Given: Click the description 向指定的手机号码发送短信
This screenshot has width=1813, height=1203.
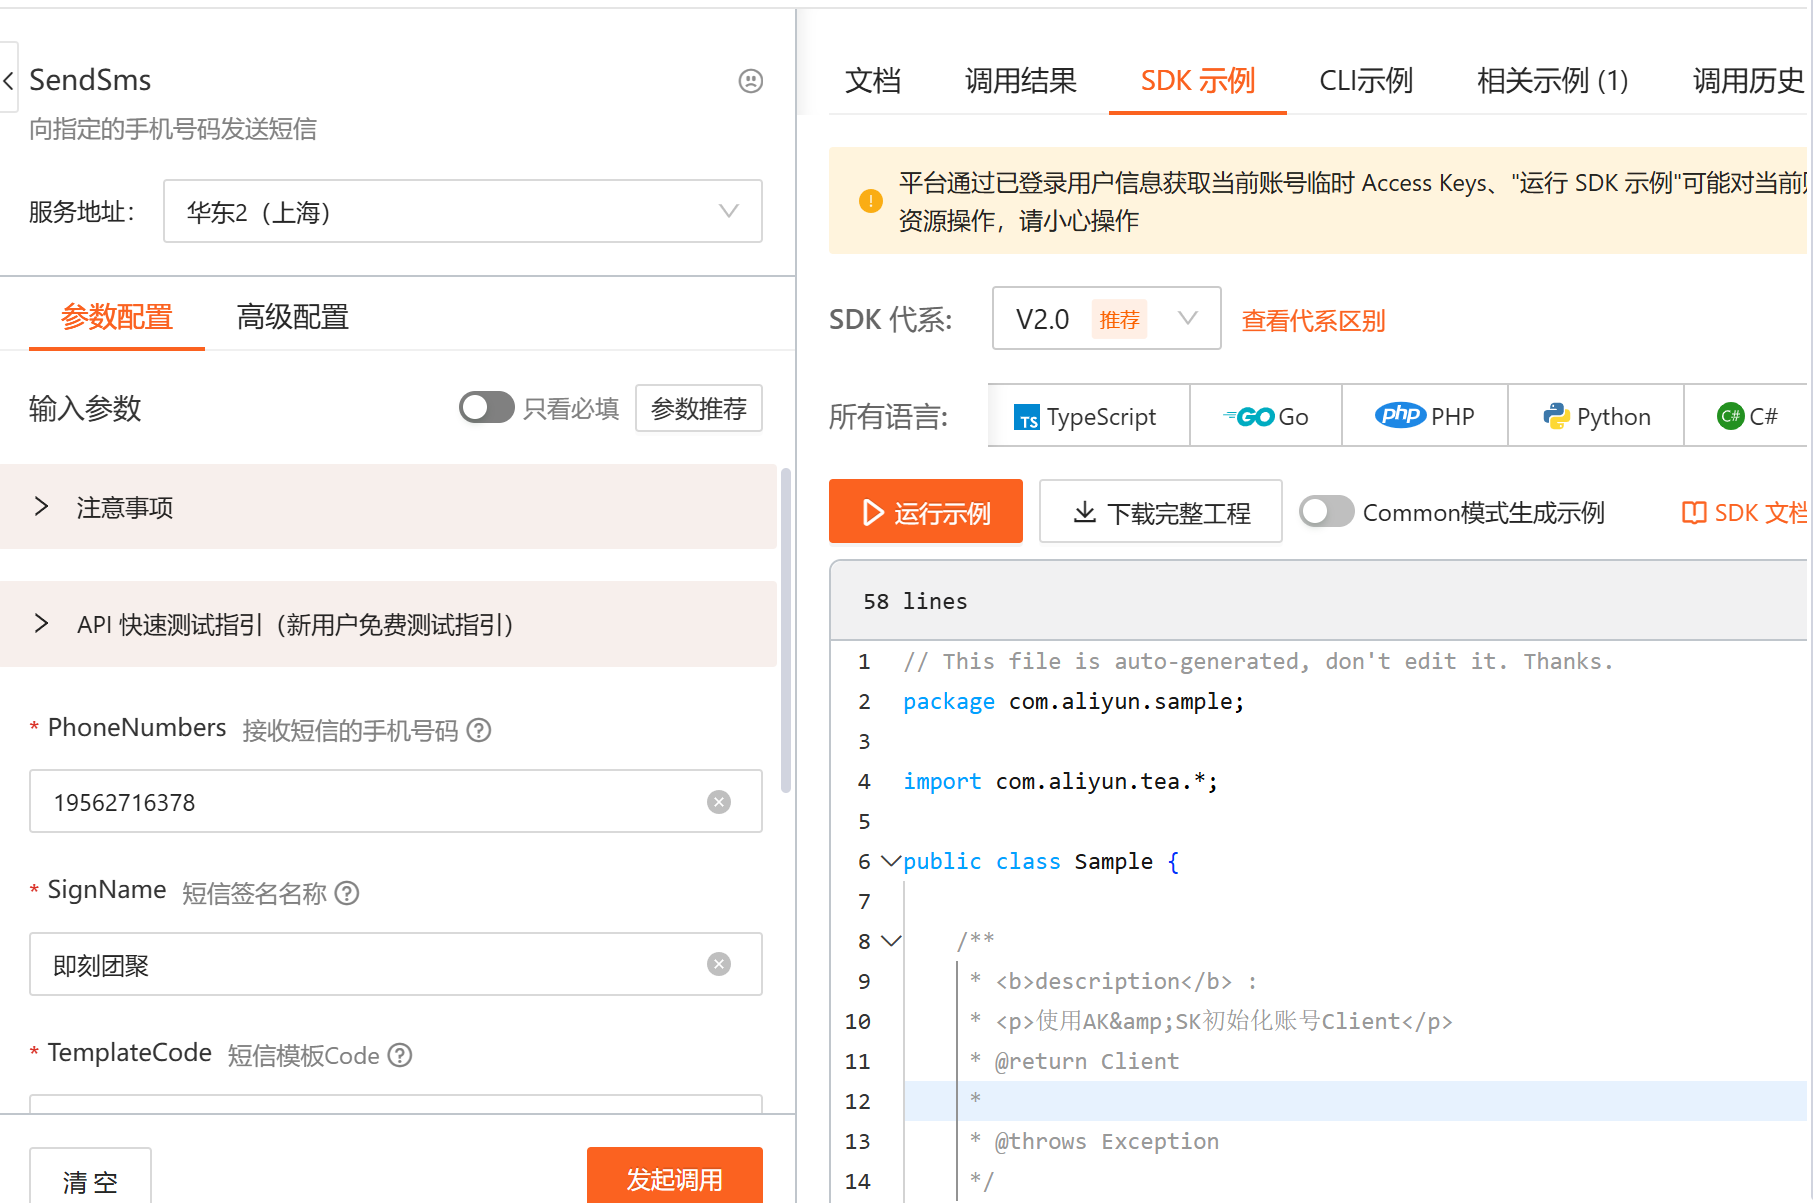Looking at the screenshot, I should (173, 129).
